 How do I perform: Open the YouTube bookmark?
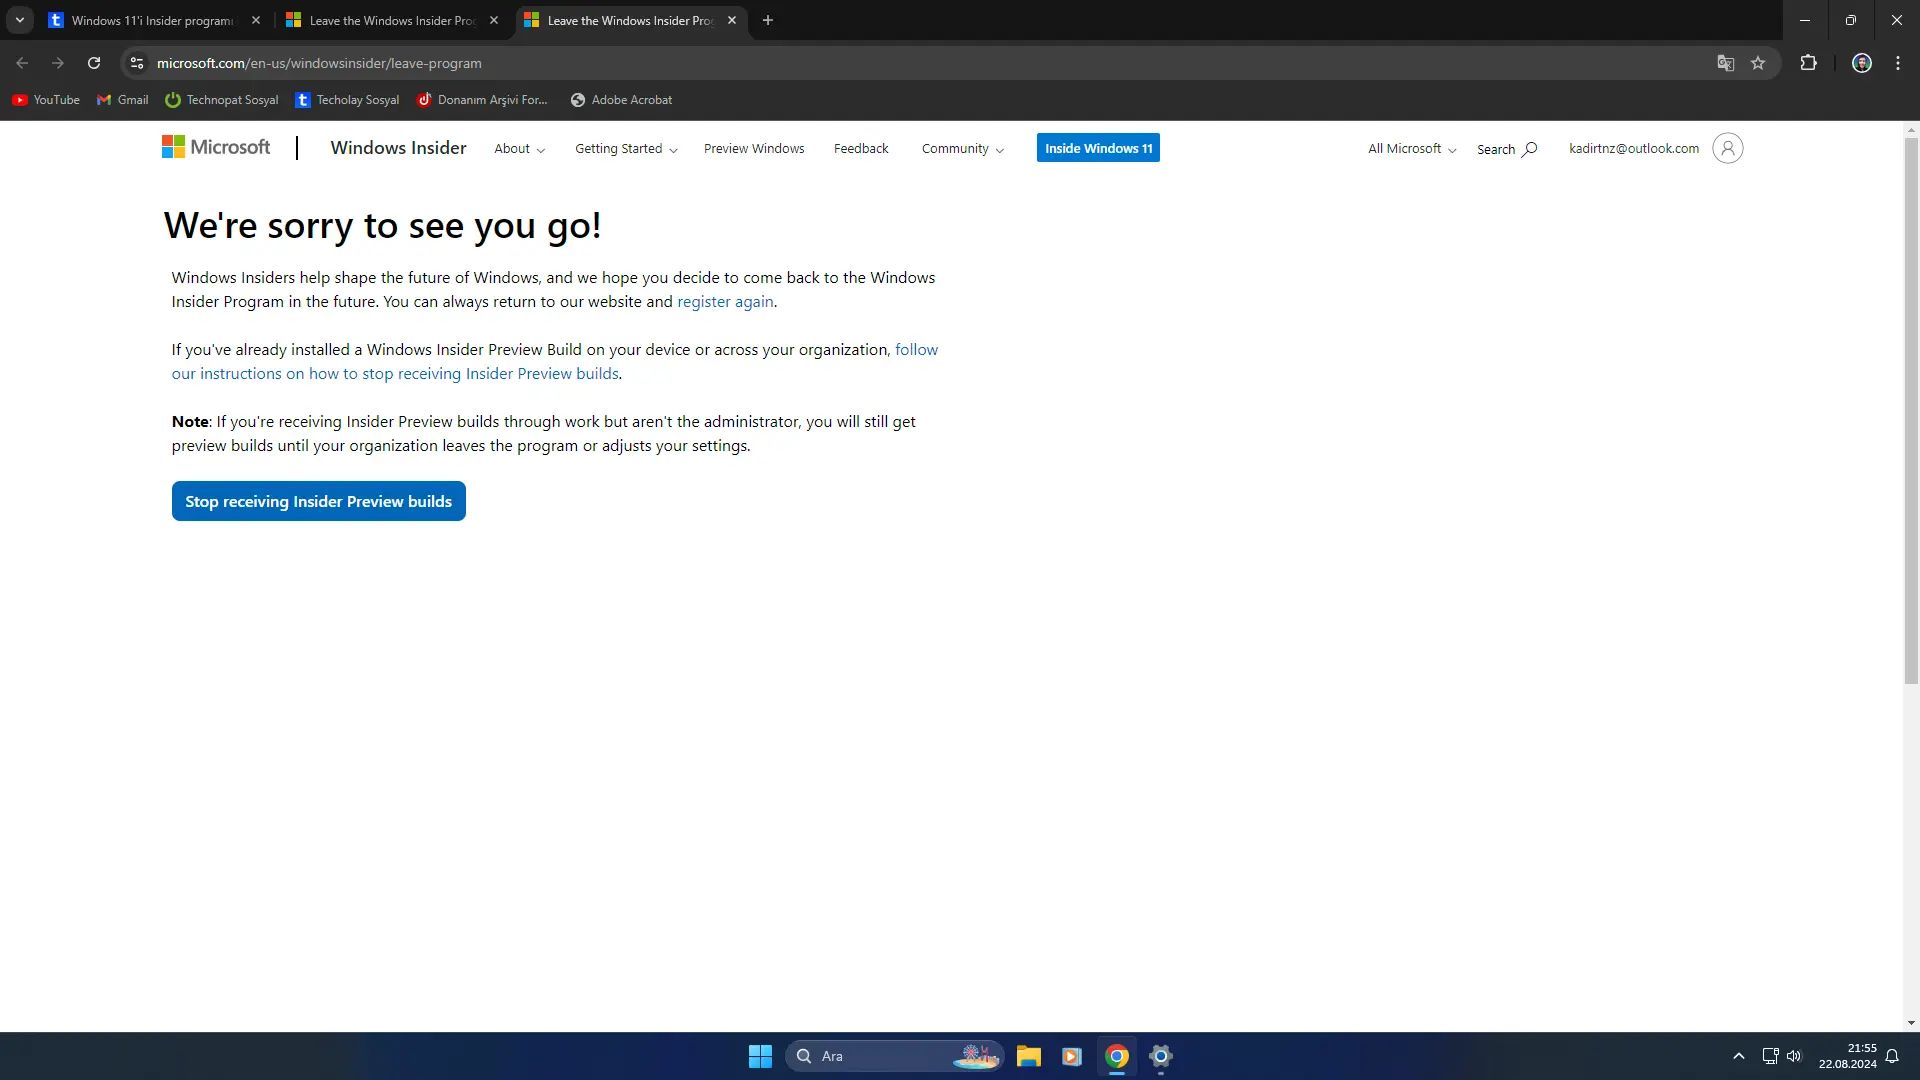pyautogui.click(x=46, y=100)
